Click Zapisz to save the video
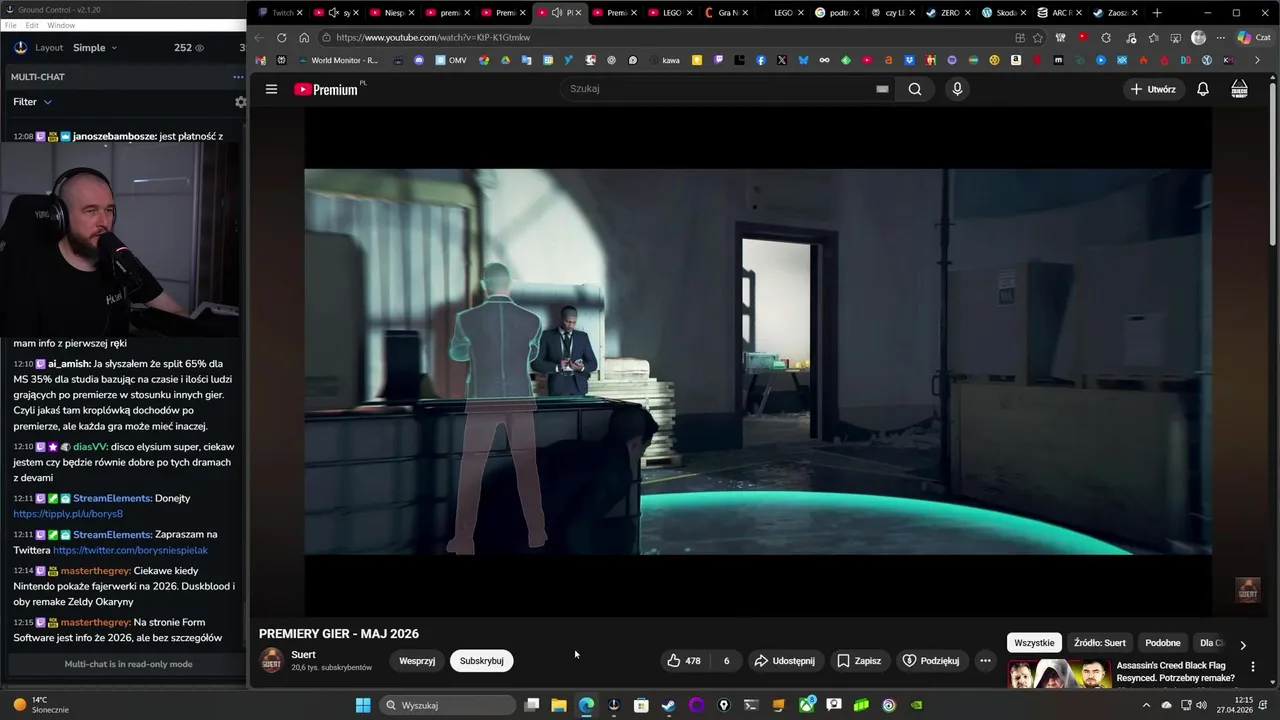This screenshot has height=720, width=1280. [x=859, y=661]
